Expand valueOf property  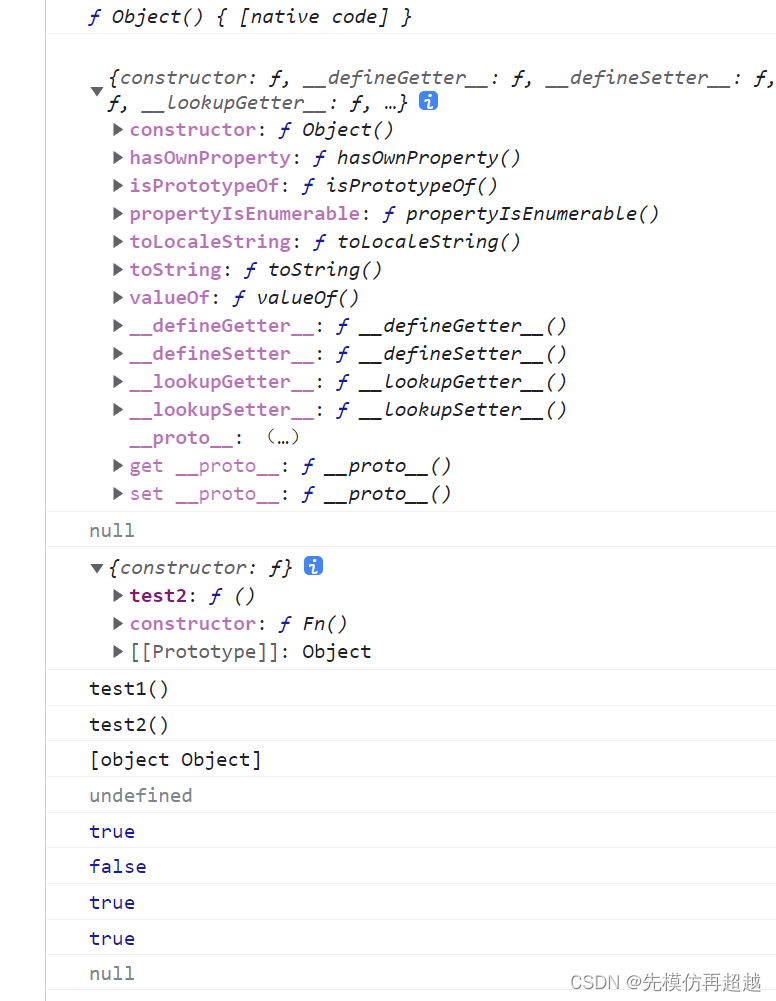coord(117,297)
